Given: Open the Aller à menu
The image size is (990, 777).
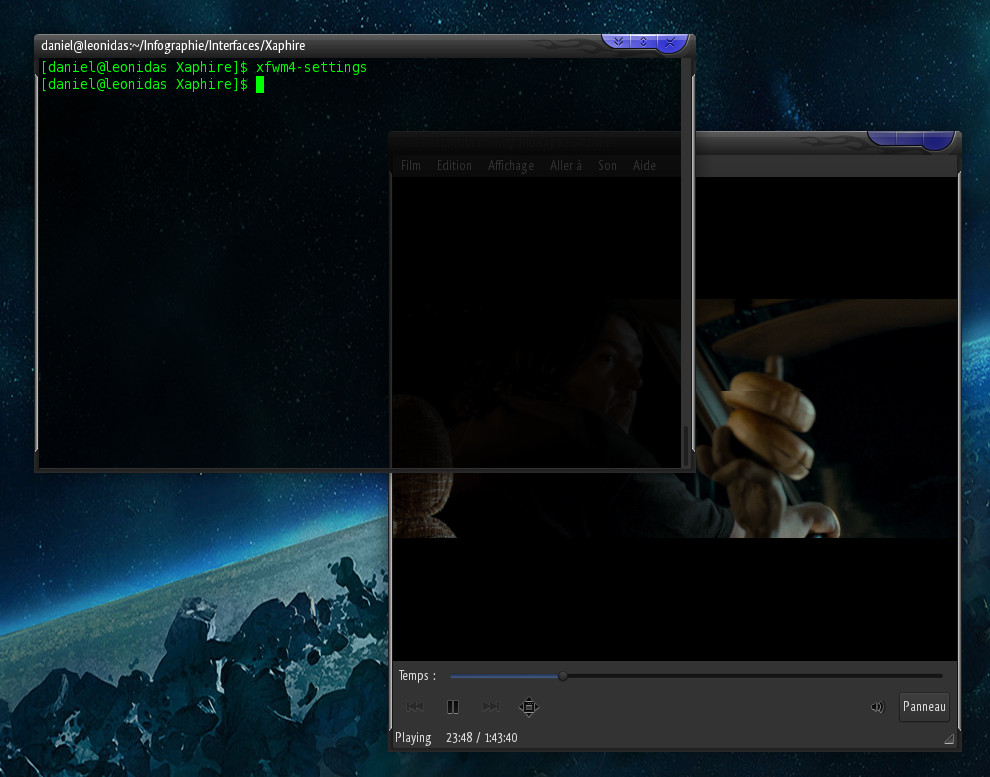Looking at the screenshot, I should [x=566, y=165].
